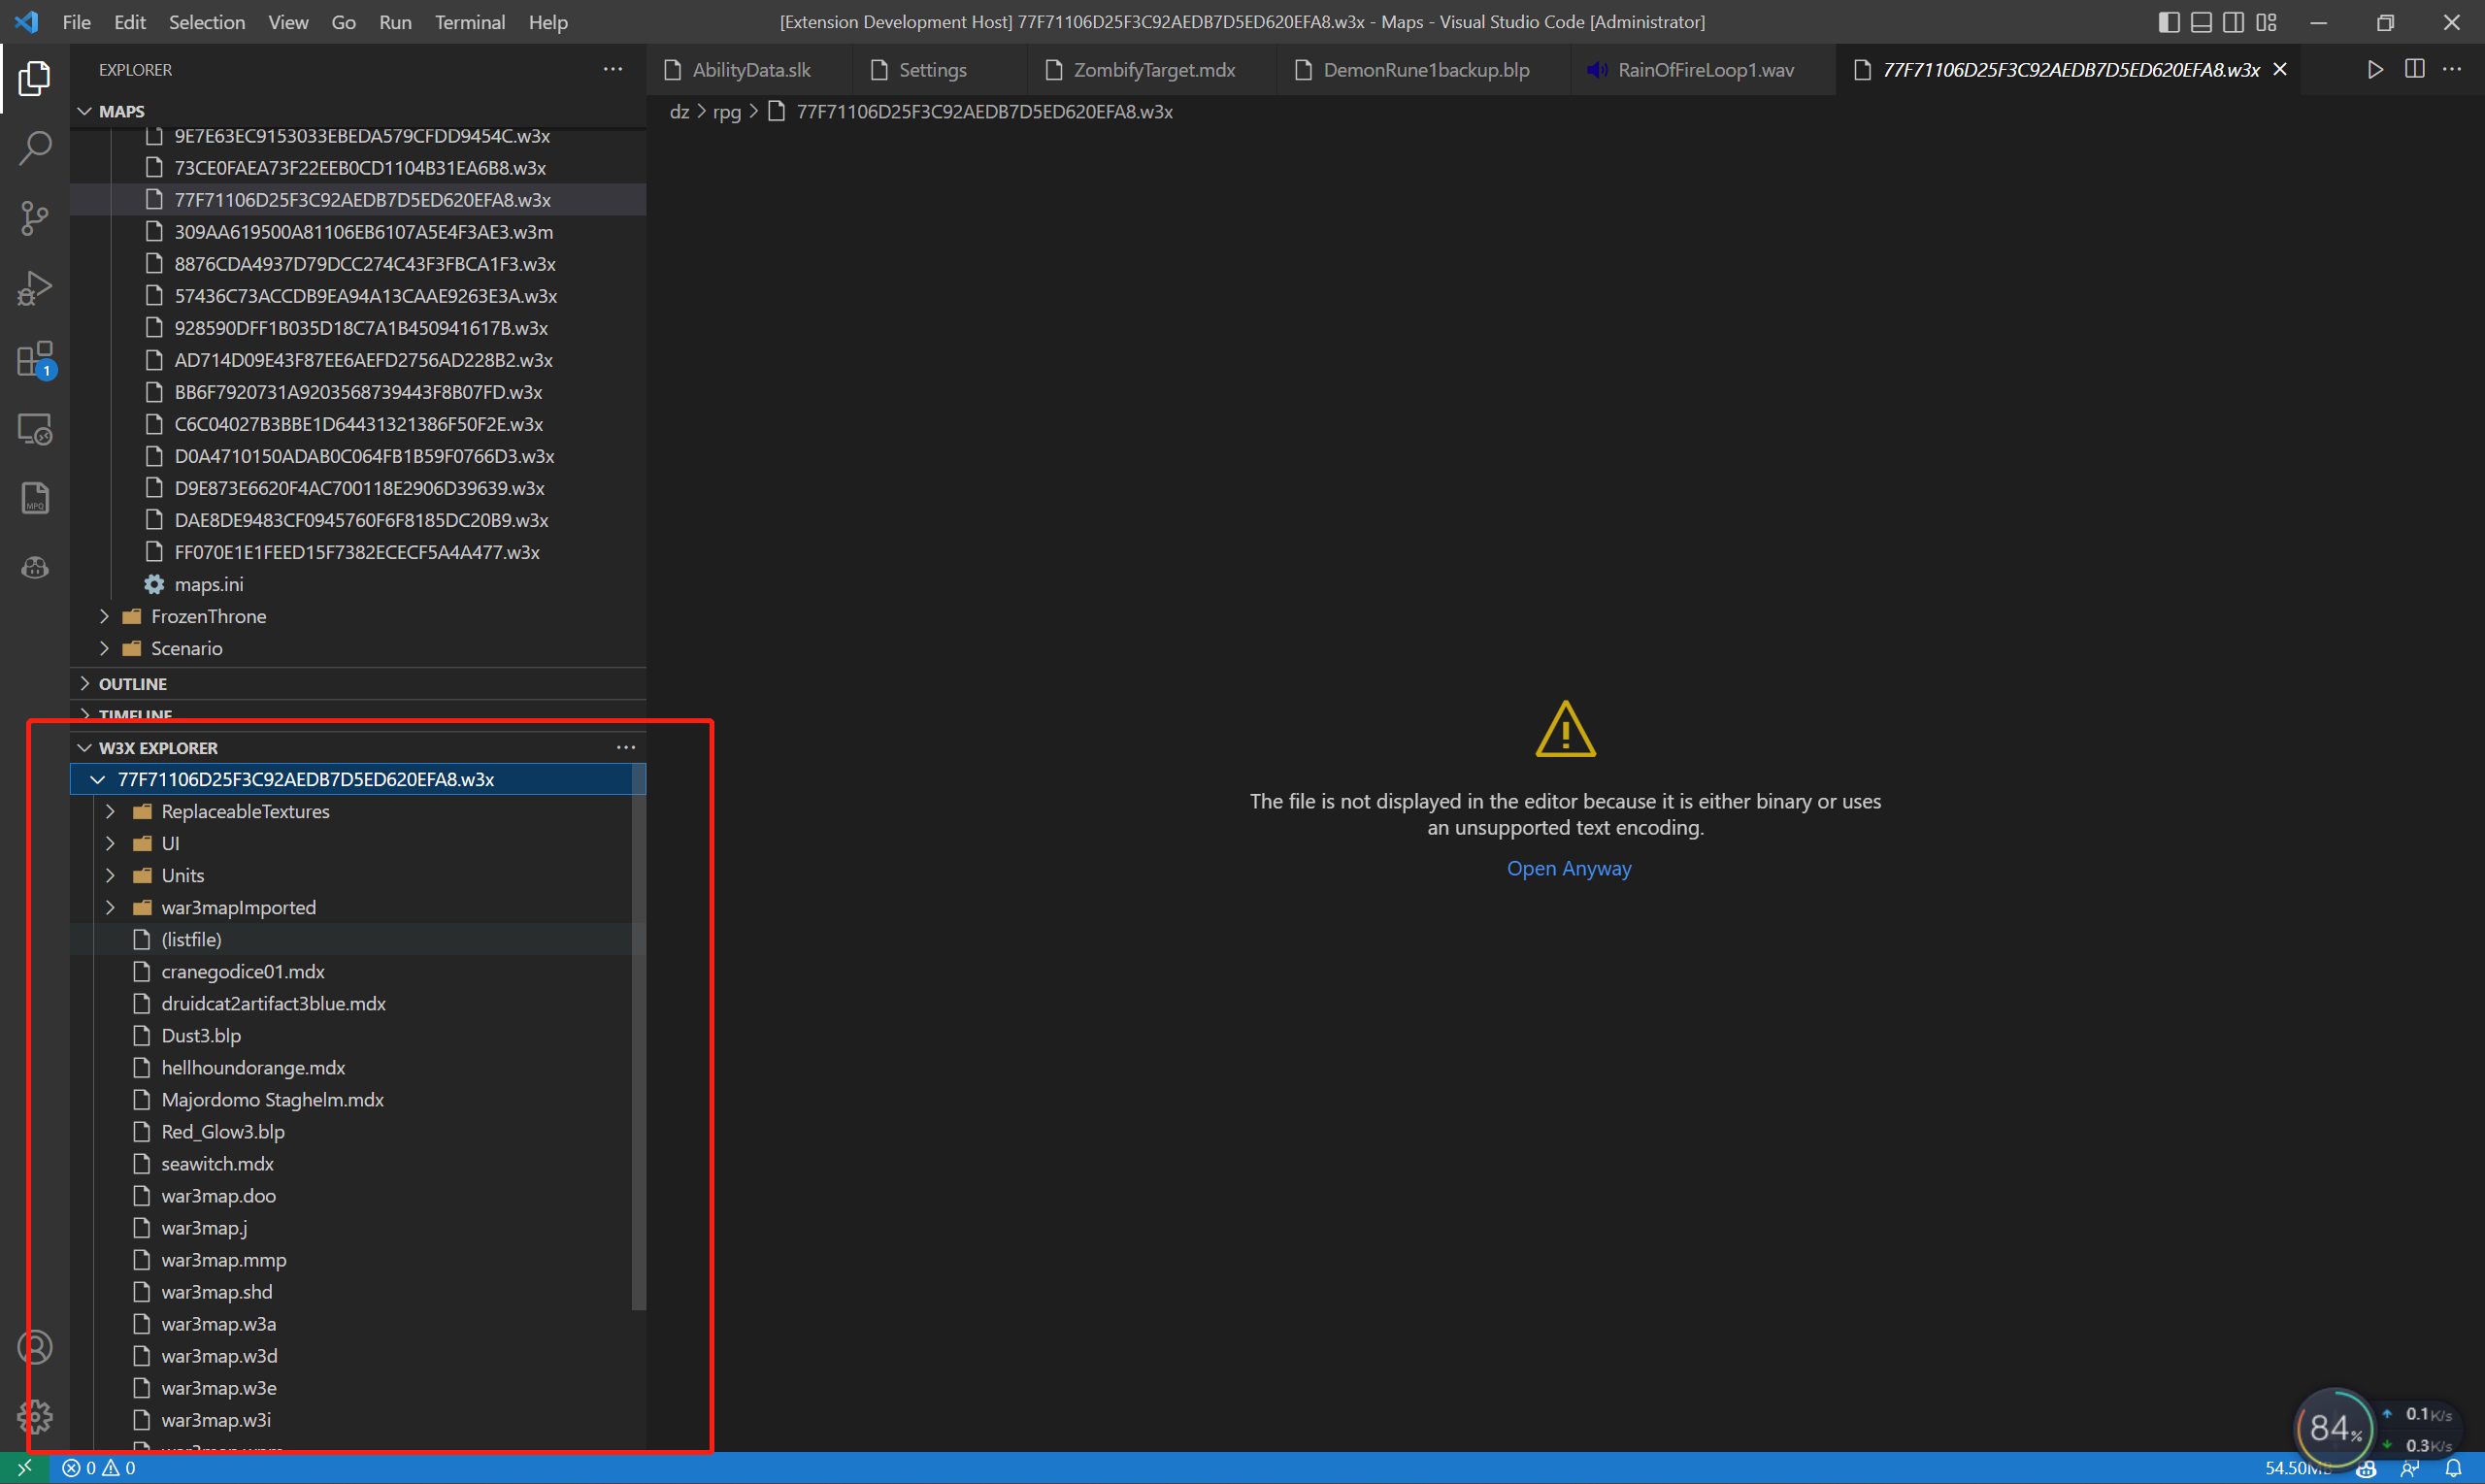Select 309AA619500A81106EB6107A5E4F3AE3.w3m file
The width and height of the screenshot is (2485, 1484).
click(x=358, y=232)
